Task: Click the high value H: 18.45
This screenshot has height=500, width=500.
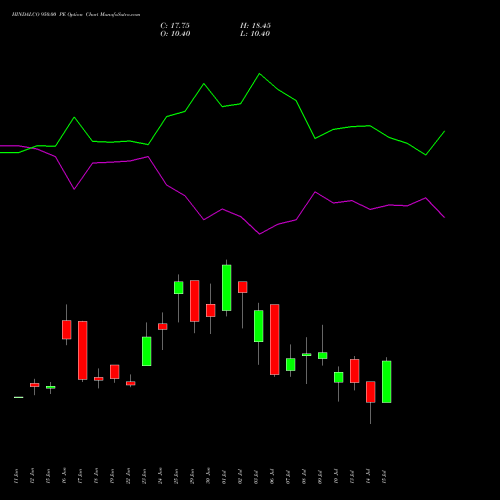Action: pos(255,26)
